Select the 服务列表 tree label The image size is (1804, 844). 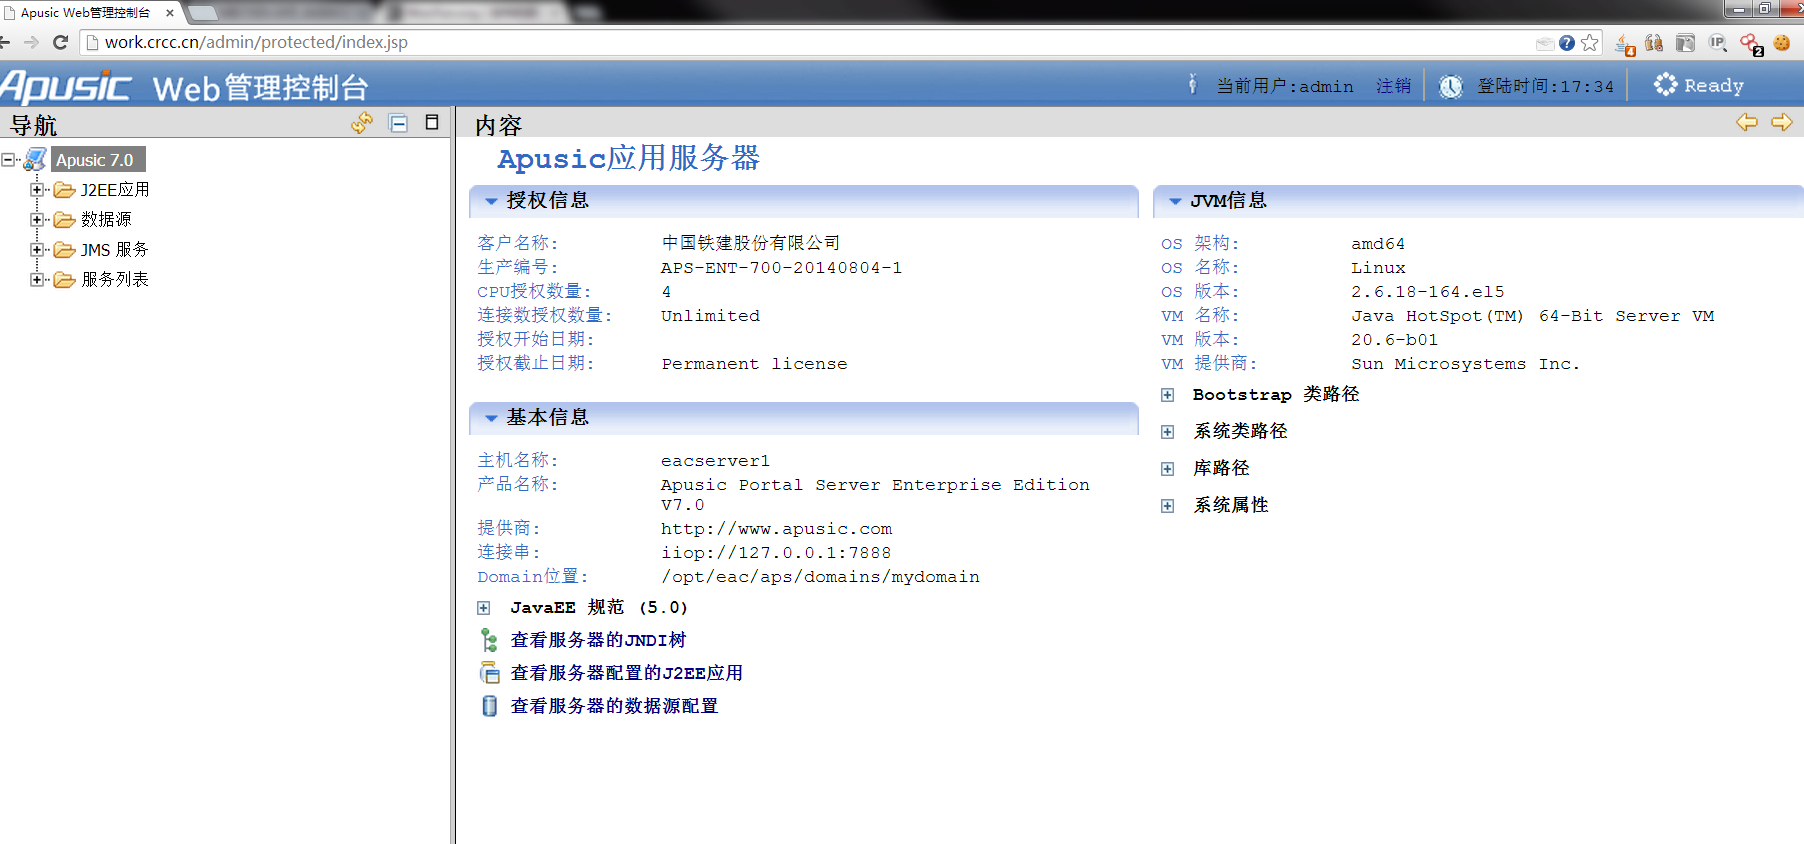pyautogui.click(x=115, y=280)
